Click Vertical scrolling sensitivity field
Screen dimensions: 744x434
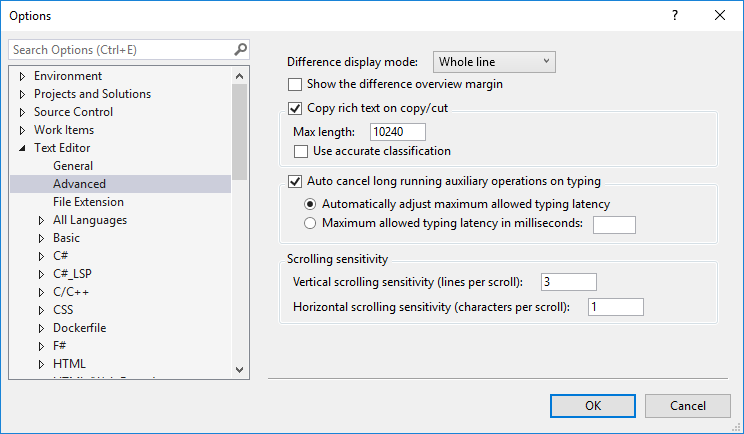(x=568, y=282)
